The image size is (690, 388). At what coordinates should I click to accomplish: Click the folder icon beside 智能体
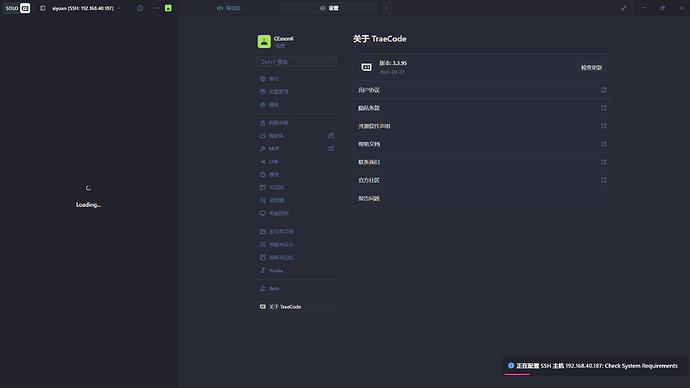click(x=331, y=135)
